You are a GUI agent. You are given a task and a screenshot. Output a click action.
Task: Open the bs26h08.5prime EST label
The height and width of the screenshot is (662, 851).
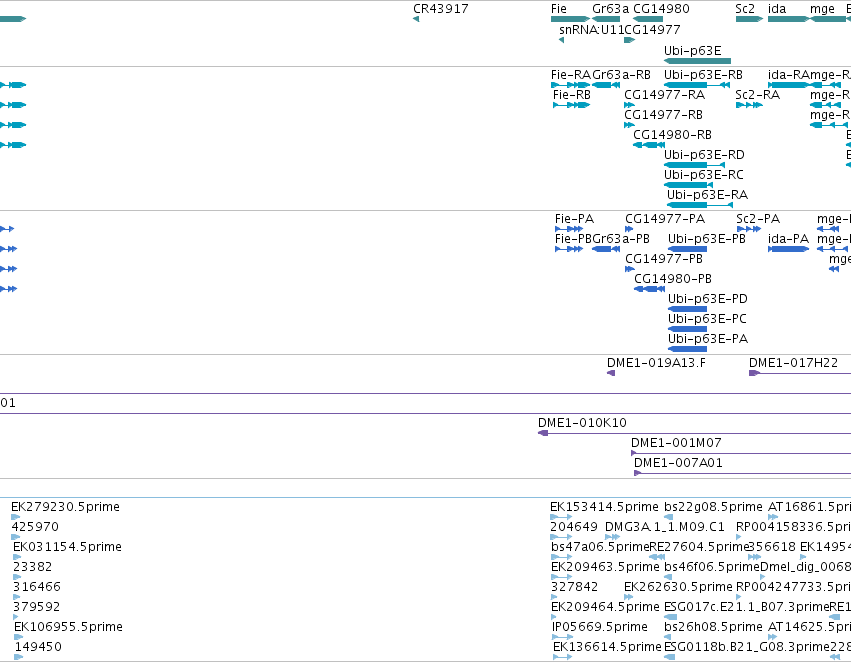[713, 627]
